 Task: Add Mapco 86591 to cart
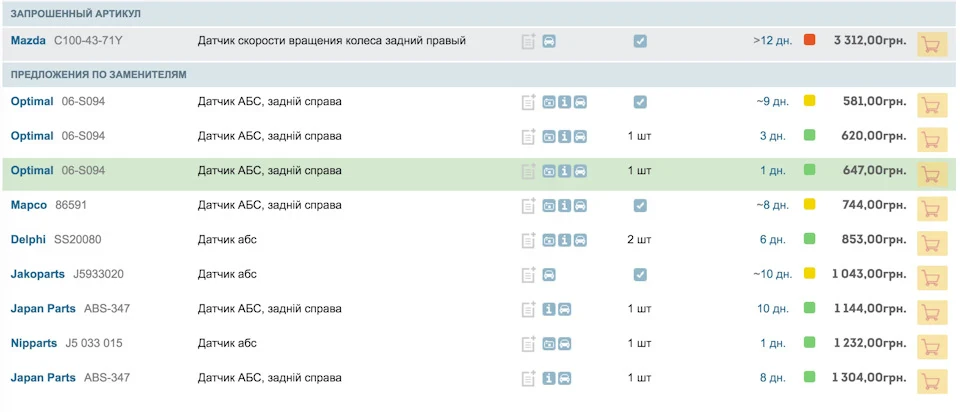pyautogui.click(x=931, y=209)
